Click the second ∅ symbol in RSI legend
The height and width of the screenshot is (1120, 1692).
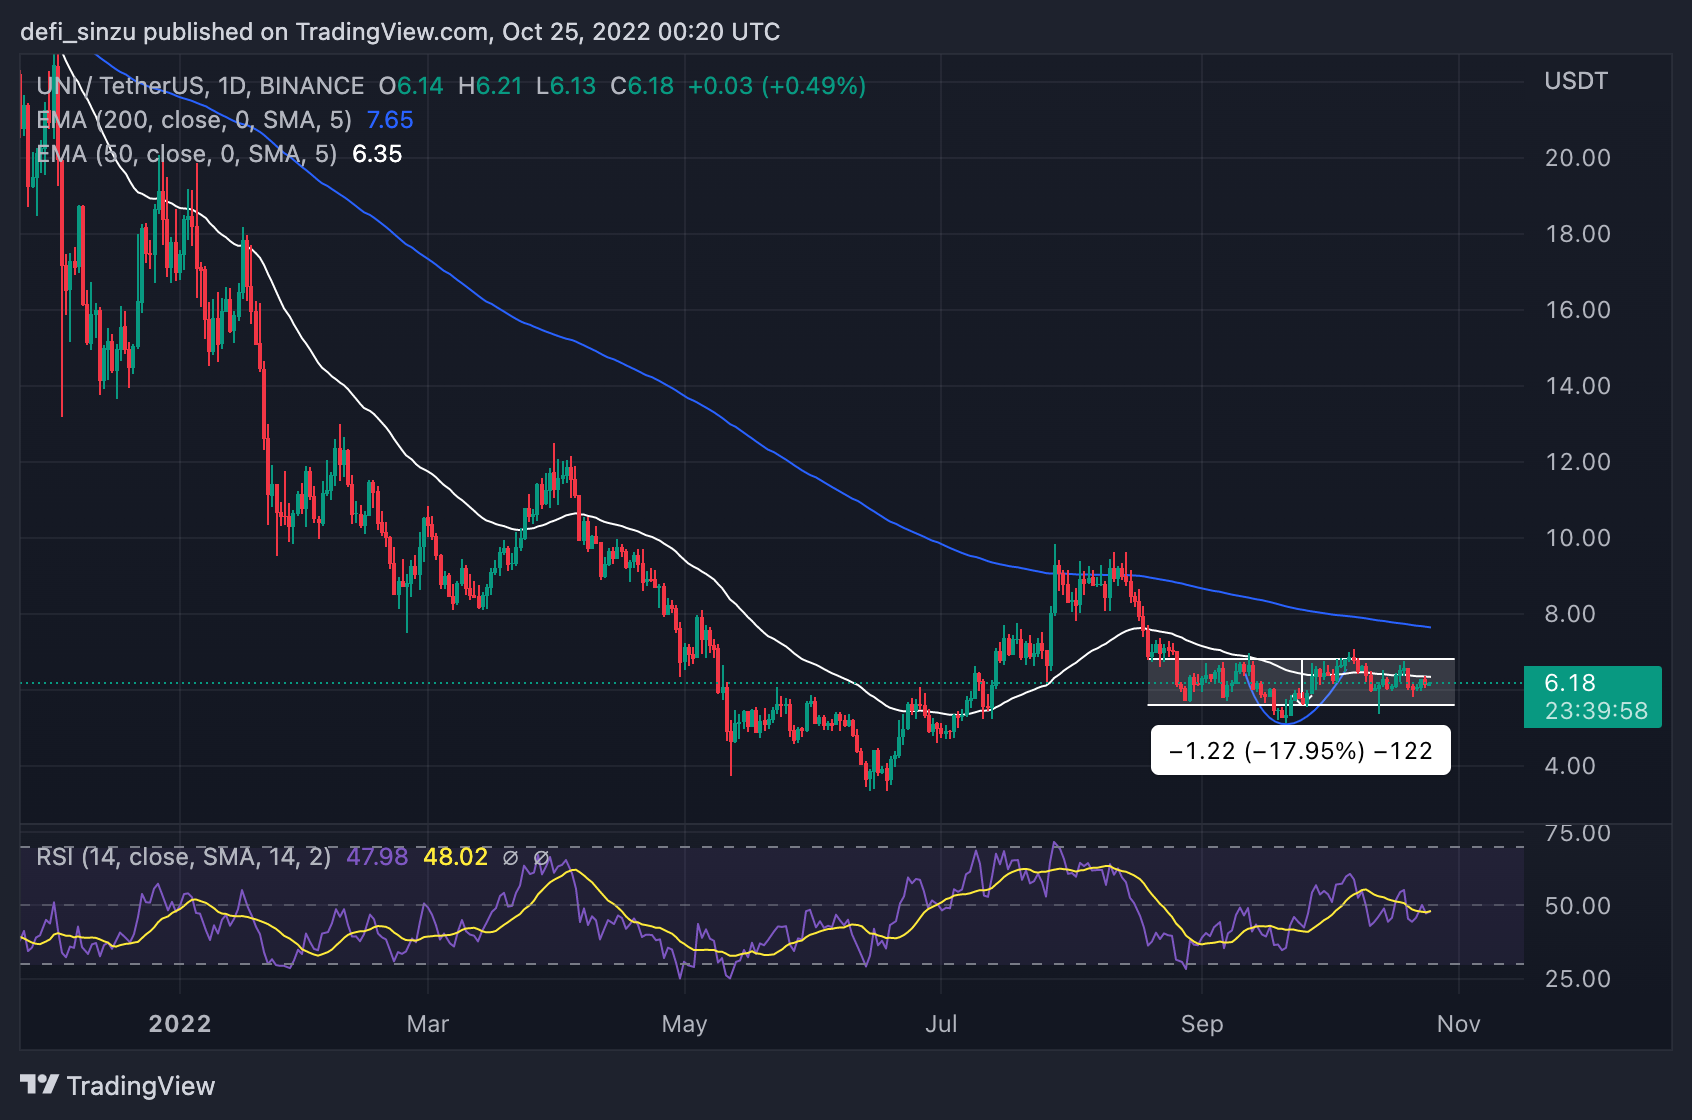pos(541,857)
